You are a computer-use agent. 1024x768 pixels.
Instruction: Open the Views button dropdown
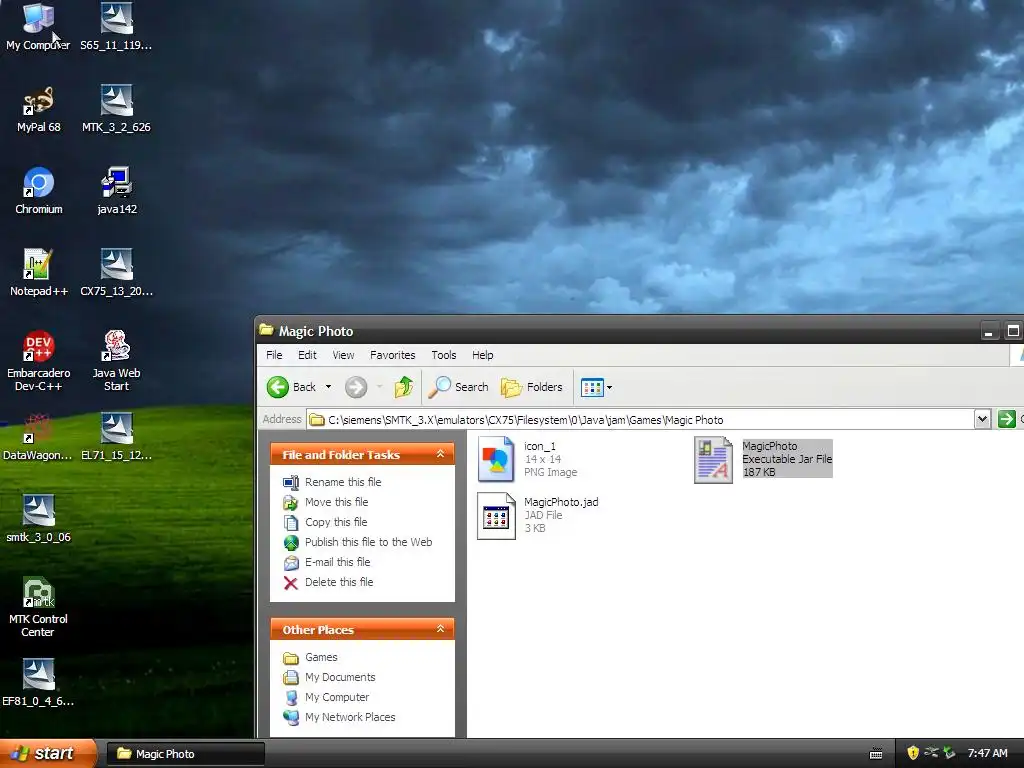coord(596,387)
